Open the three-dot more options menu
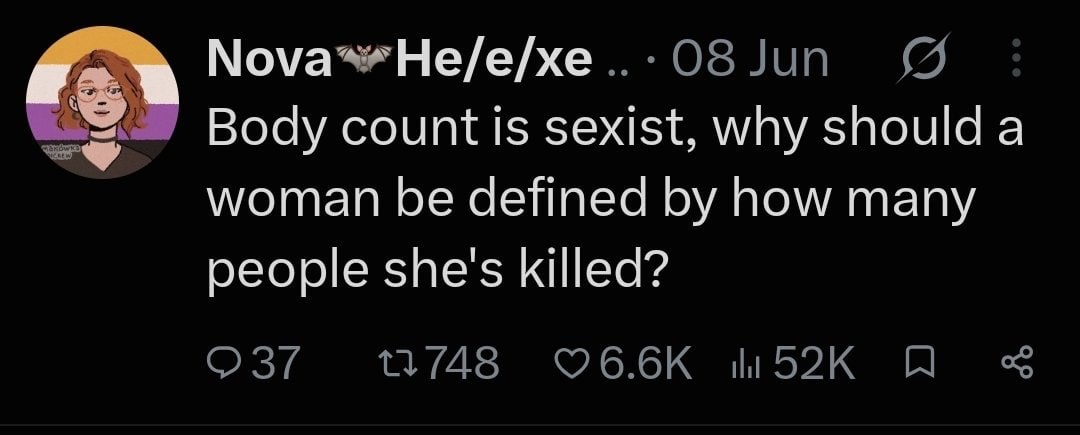The height and width of the screenshot is (435, 1080). (x=1017, y=58)
